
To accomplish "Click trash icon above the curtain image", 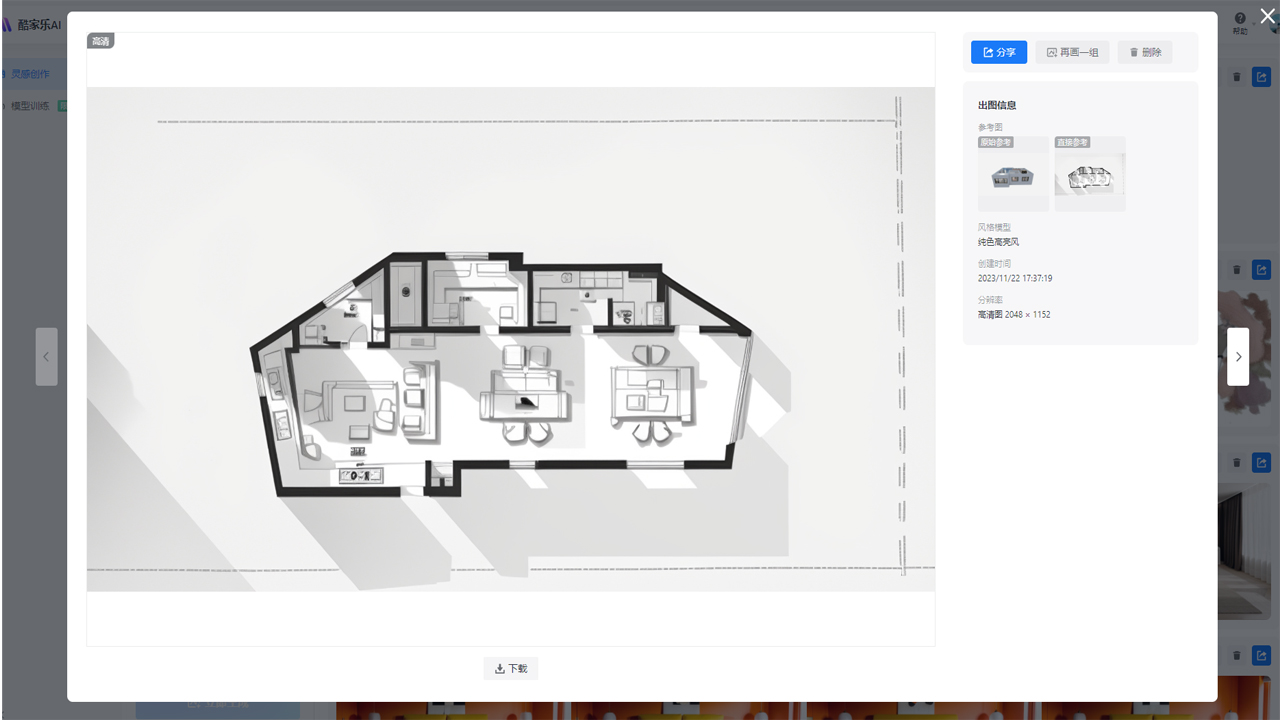I will 1237,463.
